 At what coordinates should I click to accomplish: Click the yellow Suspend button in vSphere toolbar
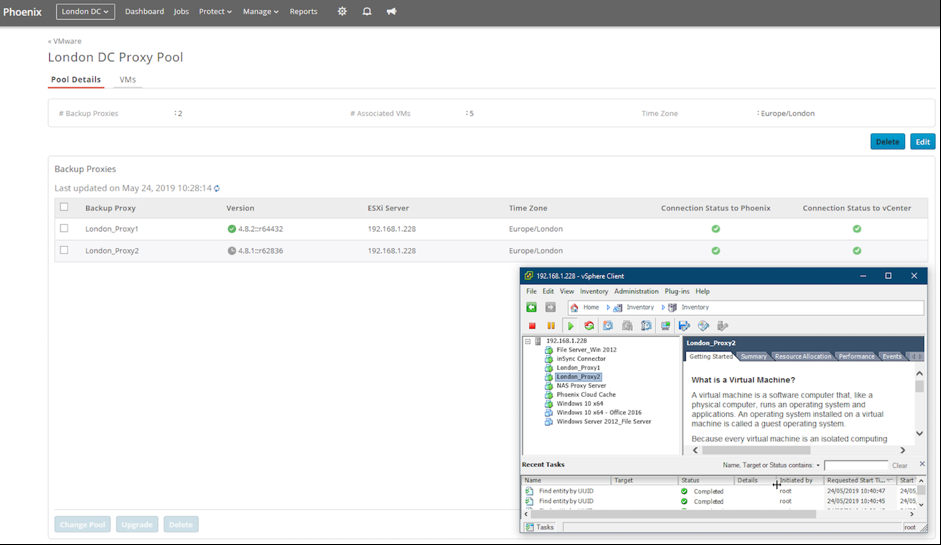click(551, 326)
